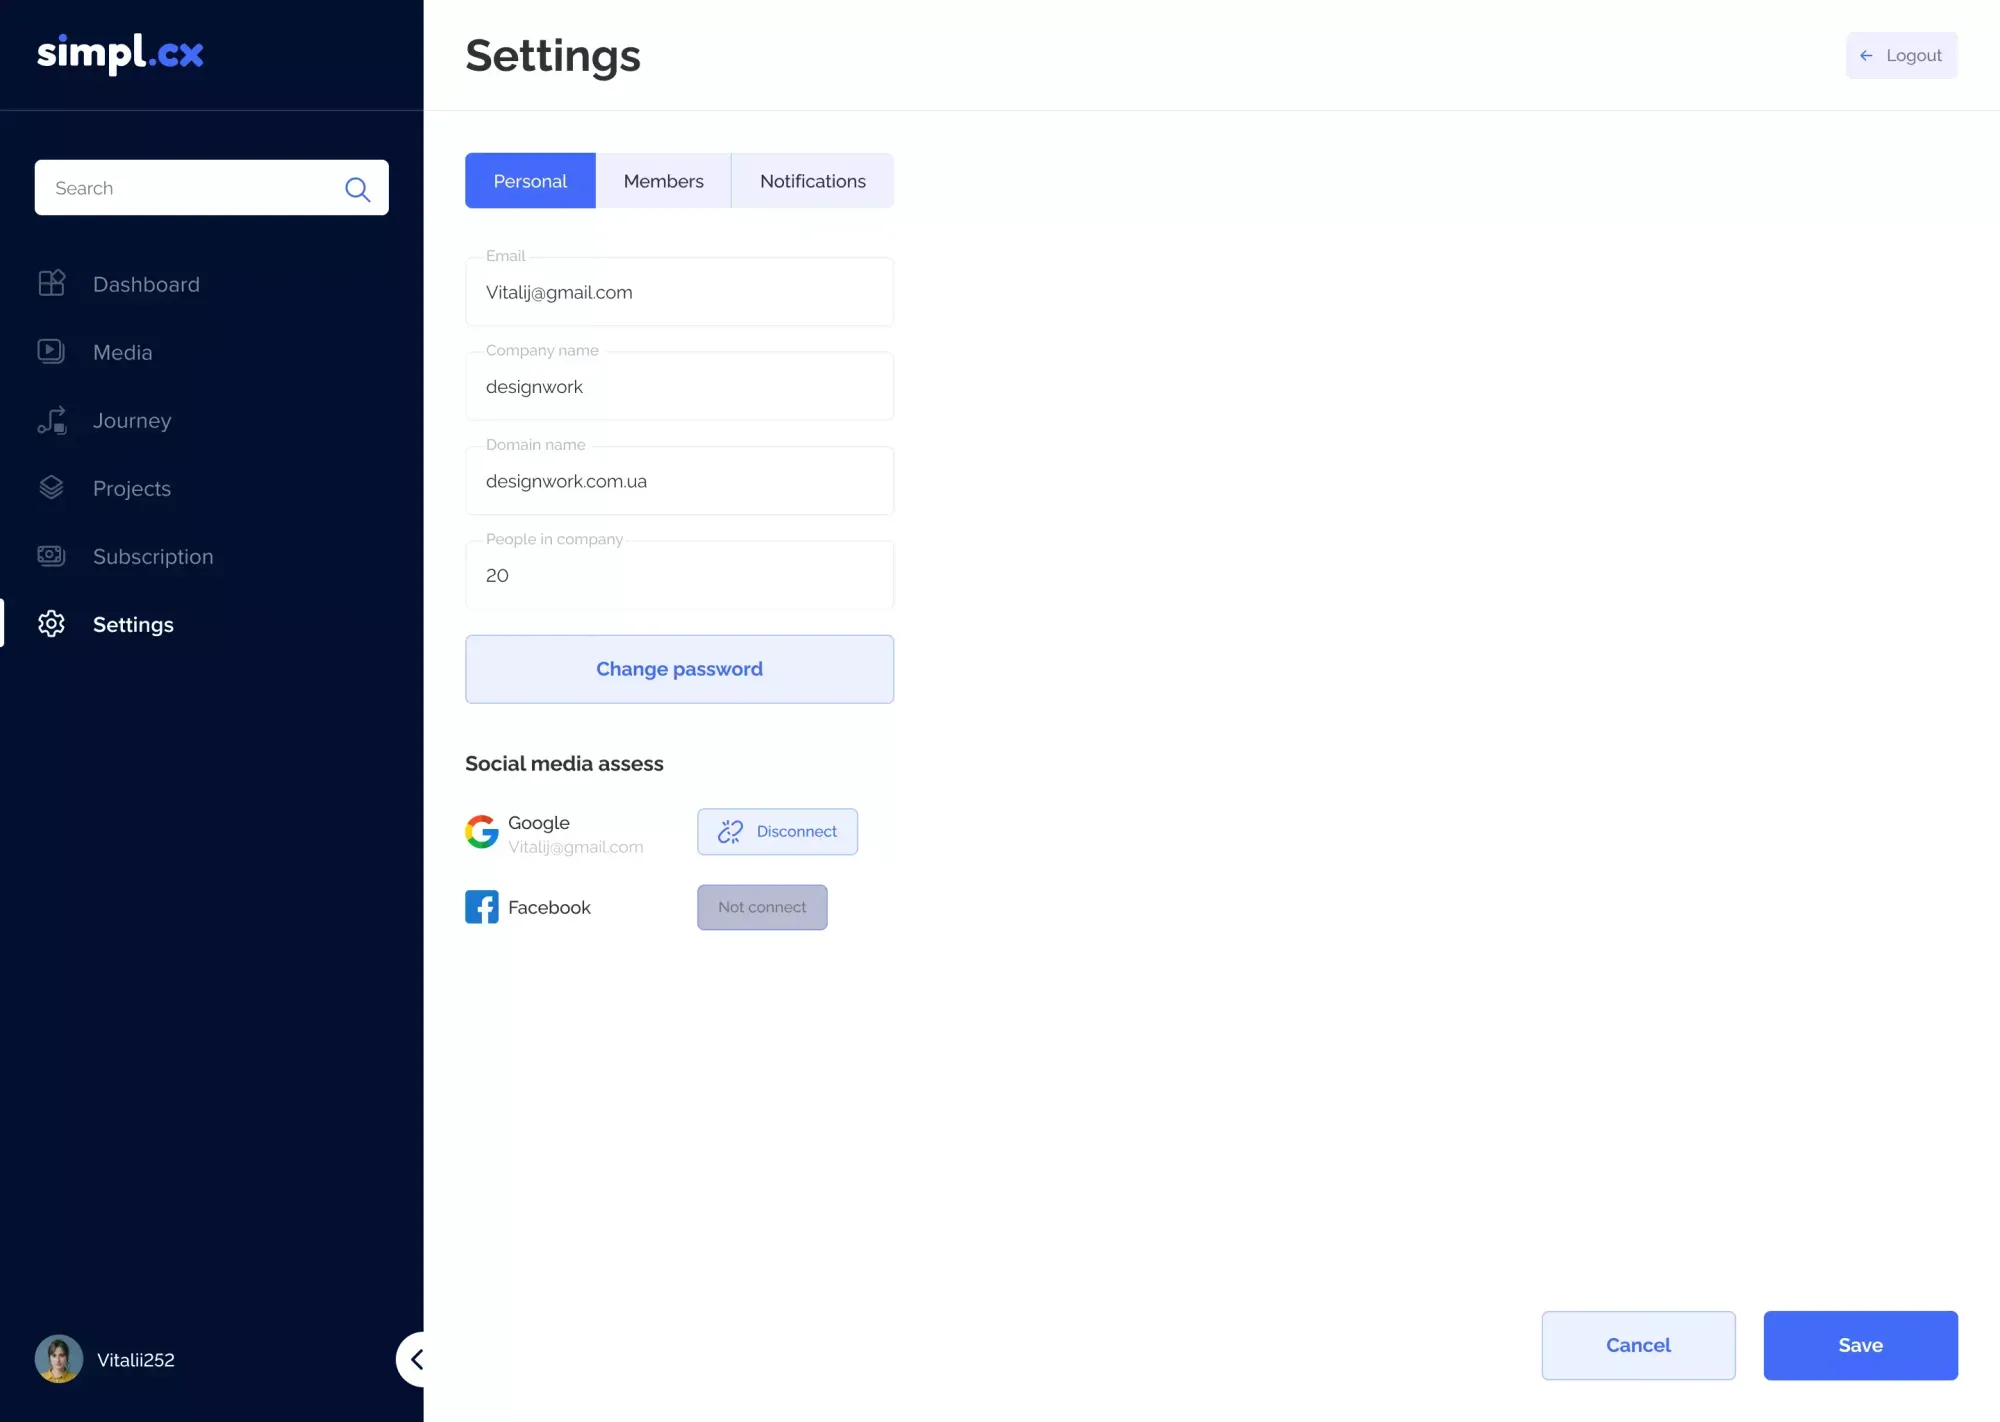The image size is (2000, 1422).
Task: Click the Facebook logo icon
Action: pyautogui.click(x=481, y=906)
